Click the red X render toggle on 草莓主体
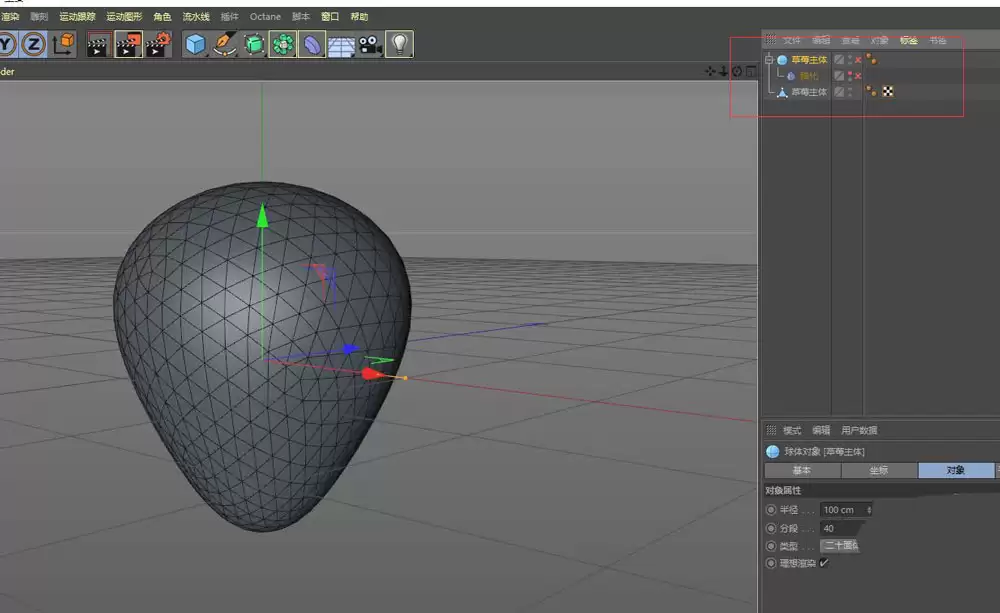Image resolution: width=1000 pixels, height=613 pixels. point(857,61)
